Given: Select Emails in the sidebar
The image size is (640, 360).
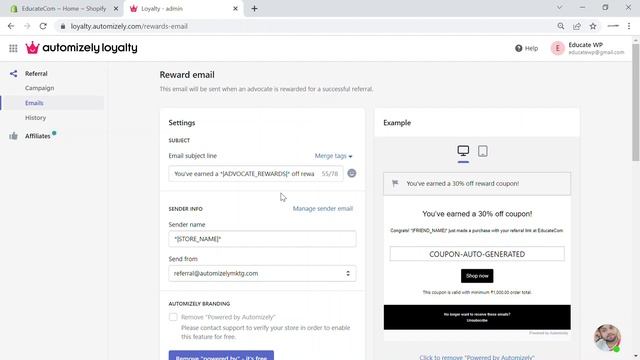Looking at the screenshot, I should [34, 103].
